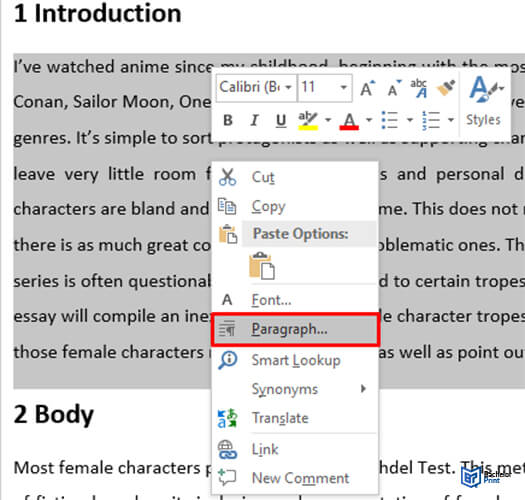The image size is (525, 500).
Task: Open Smart Lookup
Action: click(x=296, y=360)
